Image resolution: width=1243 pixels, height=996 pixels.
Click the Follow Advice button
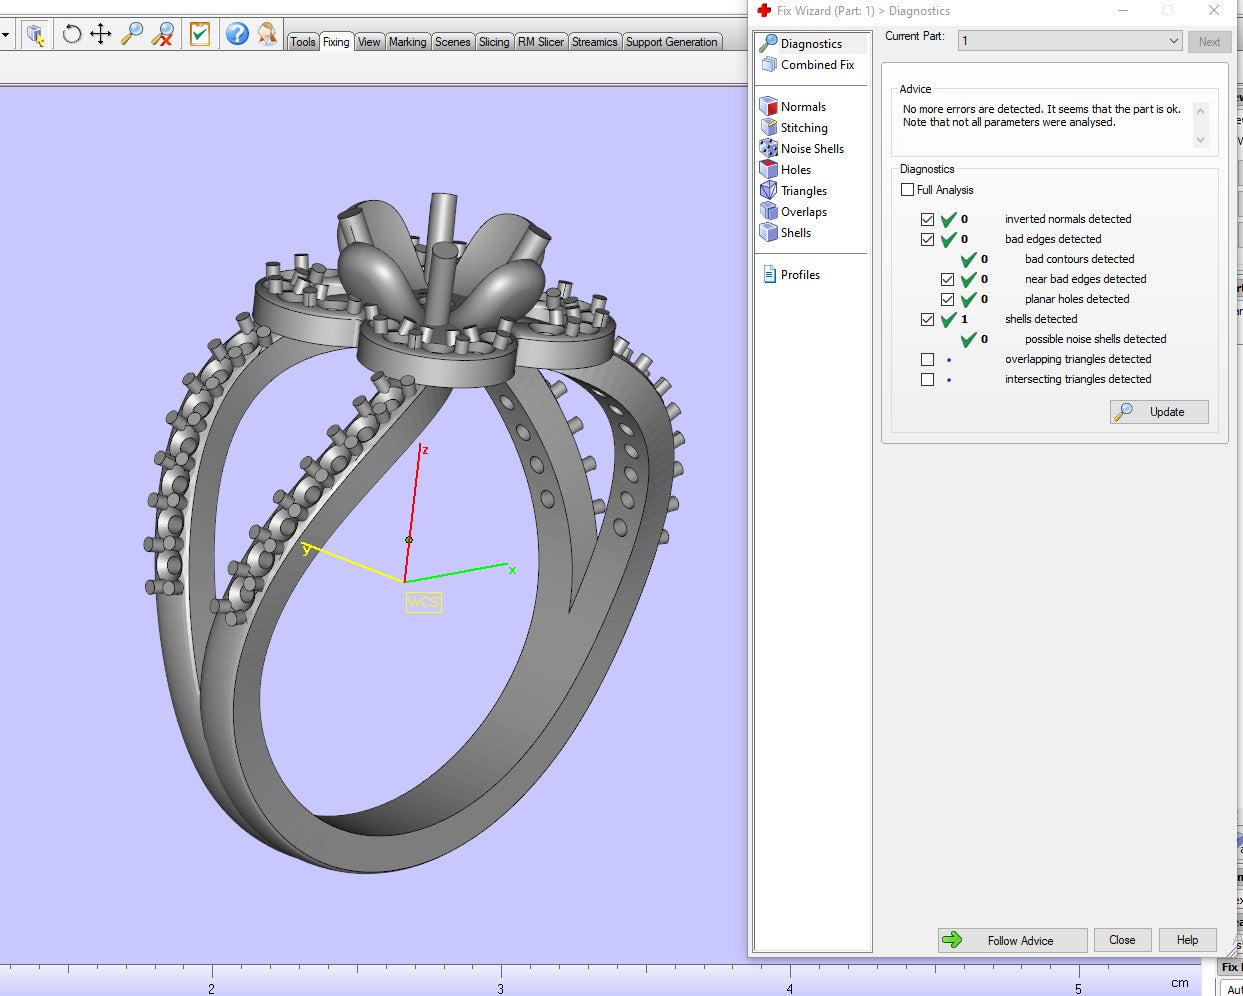(1012, 940)
